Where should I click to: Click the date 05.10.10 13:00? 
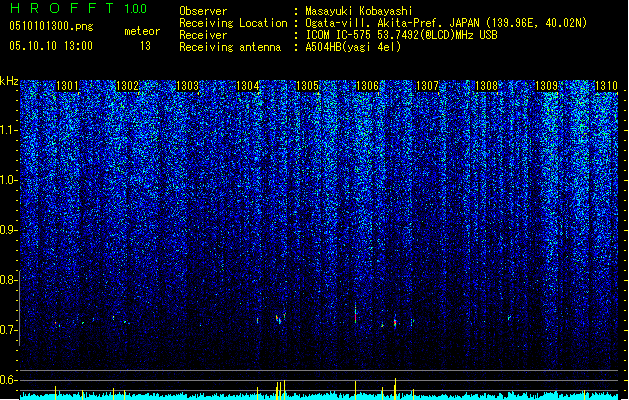(x=51, y=46)
